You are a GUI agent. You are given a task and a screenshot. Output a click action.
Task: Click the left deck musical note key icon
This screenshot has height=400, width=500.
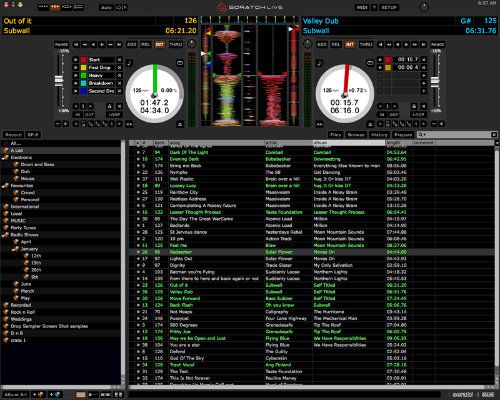pos(129,63)
